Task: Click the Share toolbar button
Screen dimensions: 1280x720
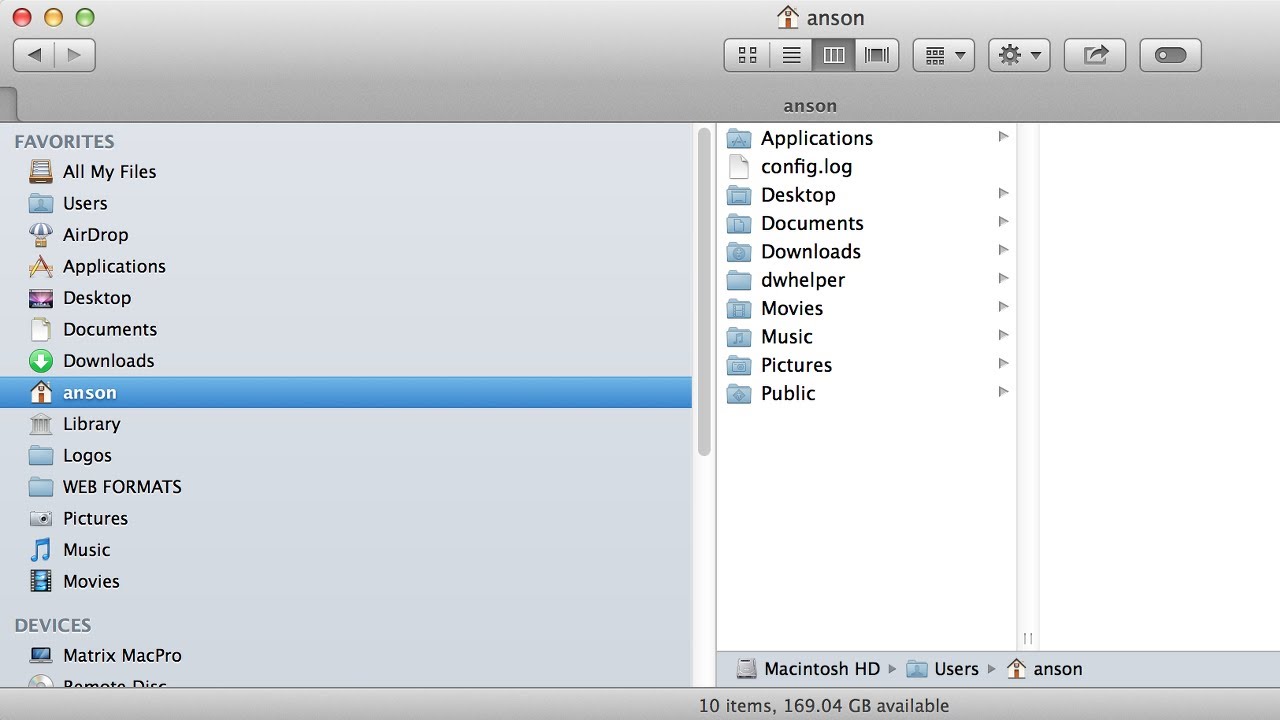Action: (x=1095, y=55)
